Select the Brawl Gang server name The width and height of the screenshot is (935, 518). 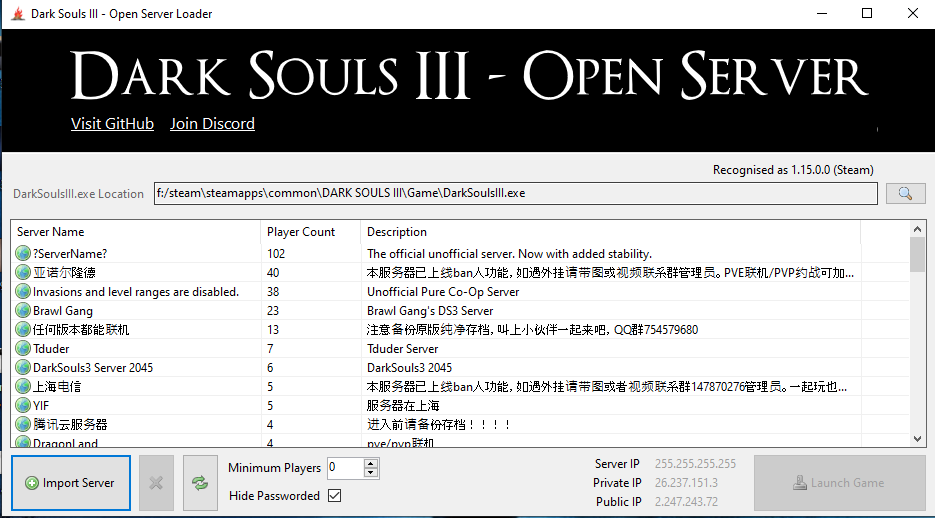(63, 311)
